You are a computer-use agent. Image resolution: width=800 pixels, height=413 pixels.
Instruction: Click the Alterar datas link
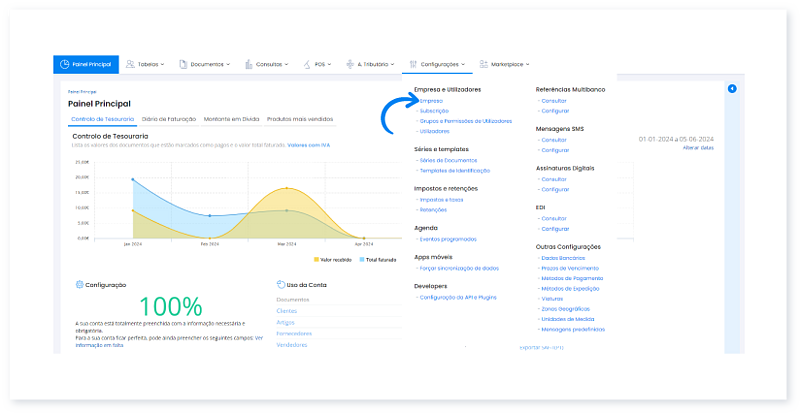(698, 148)
